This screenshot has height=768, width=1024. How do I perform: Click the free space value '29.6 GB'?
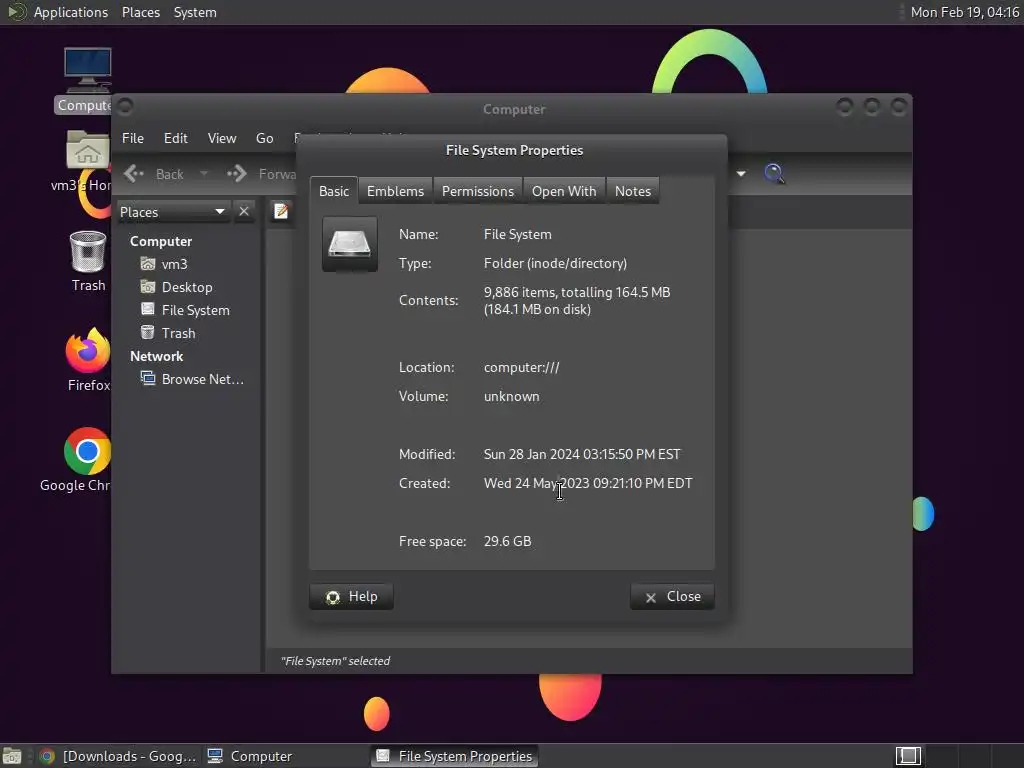click(x=507, y=541)
